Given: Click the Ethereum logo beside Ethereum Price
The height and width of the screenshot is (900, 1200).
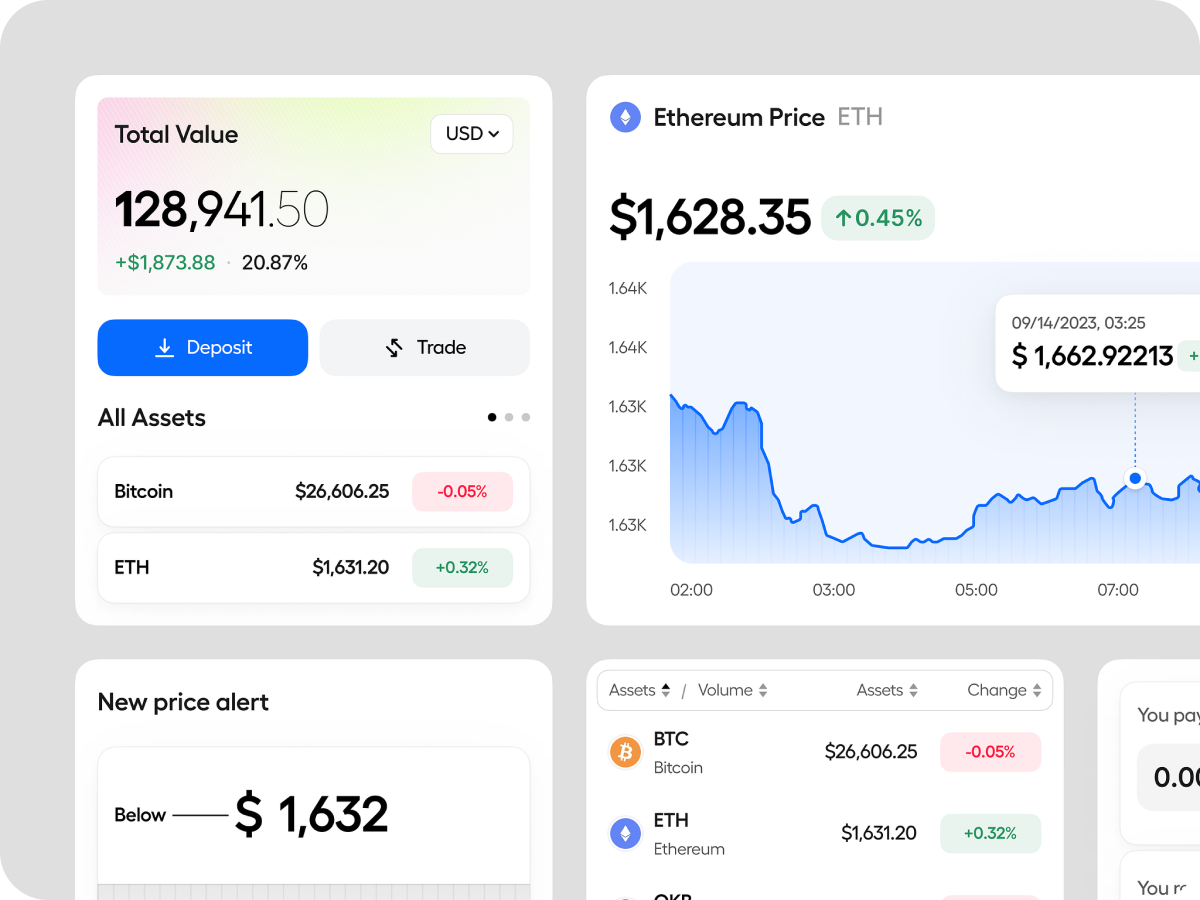Looking at the screenshot, I should click(x=625, y=118).
